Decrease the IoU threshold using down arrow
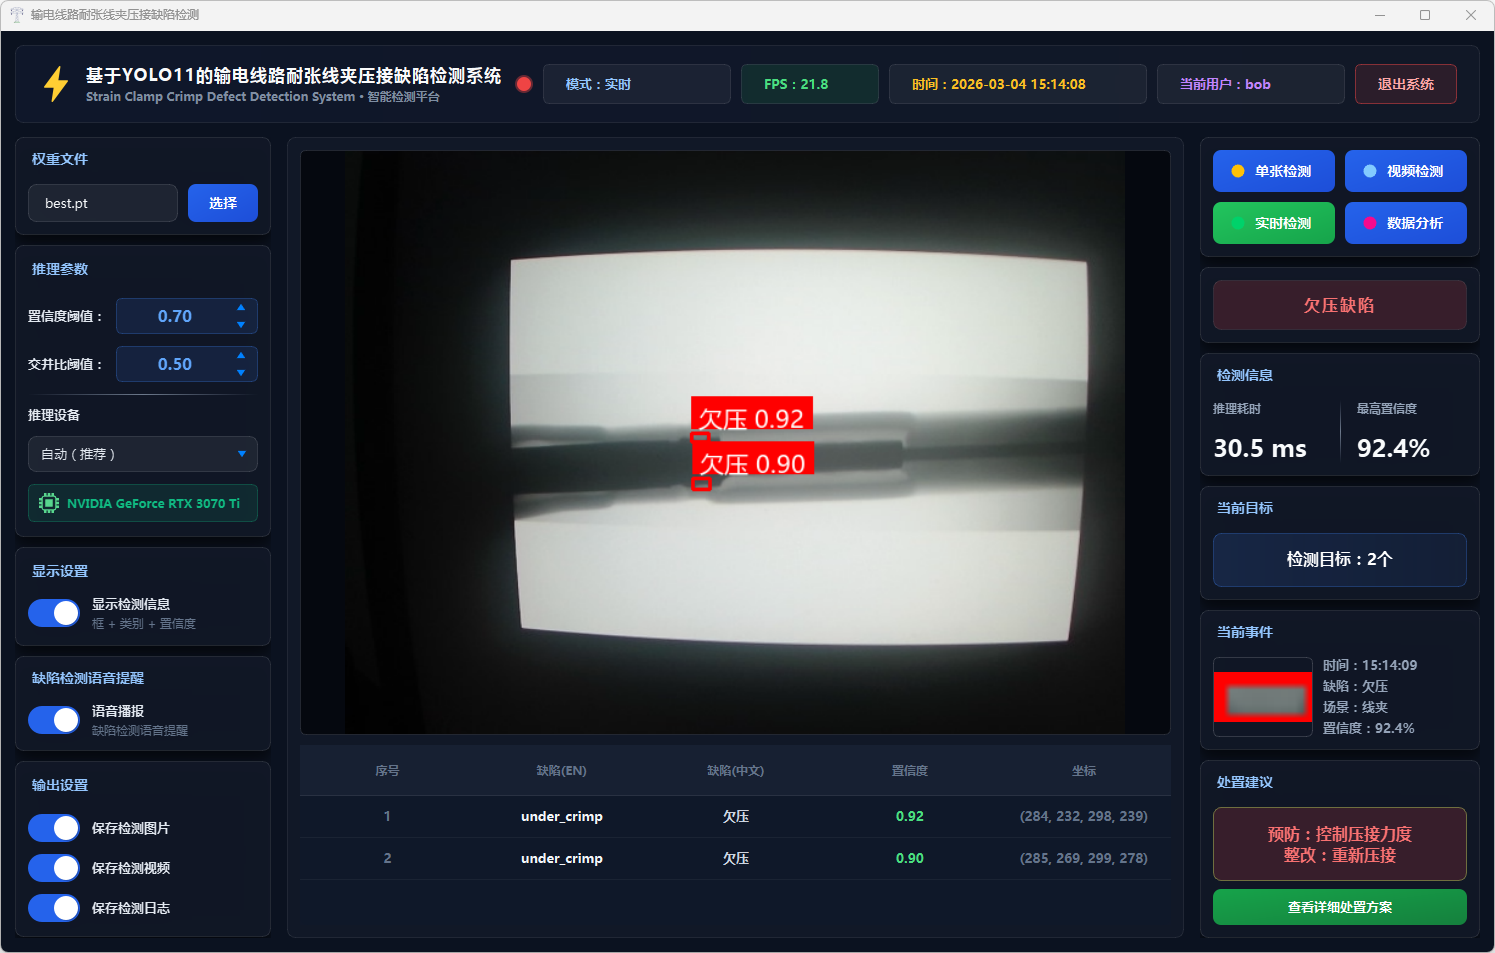The image size is (1495, 953). point(241,373)
